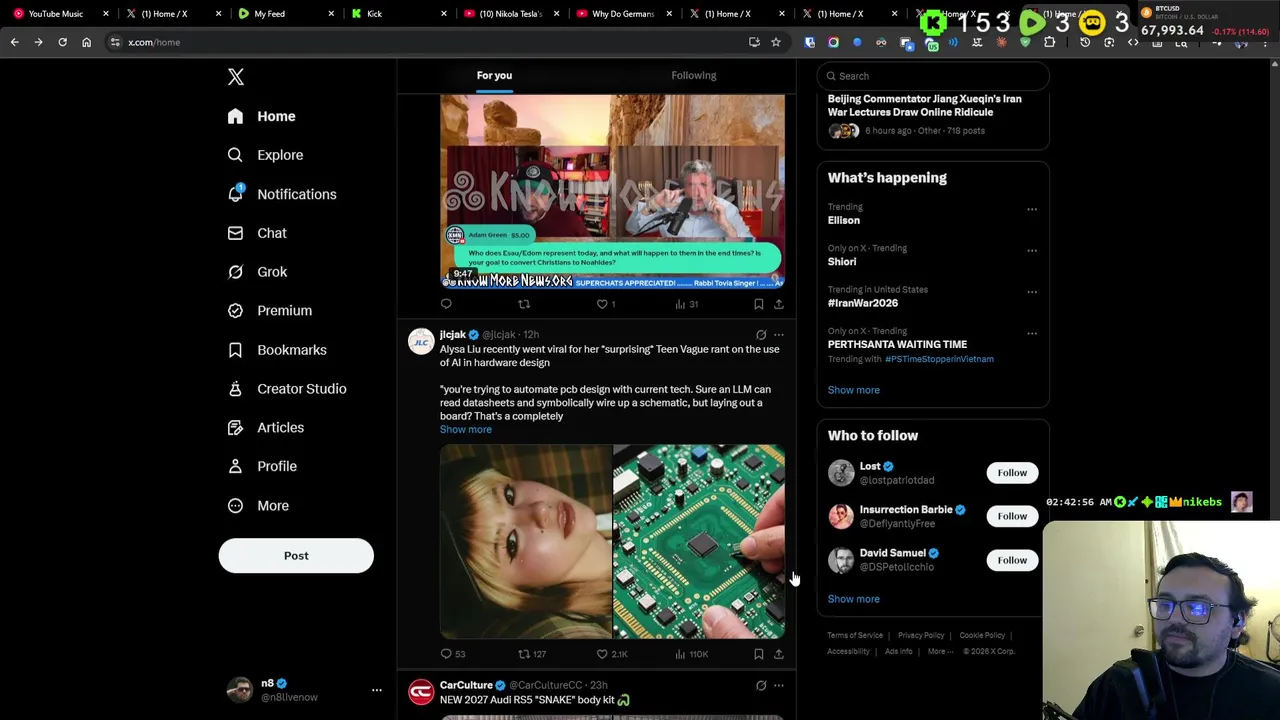Click the X logo in the sidebar

point(235,77)
